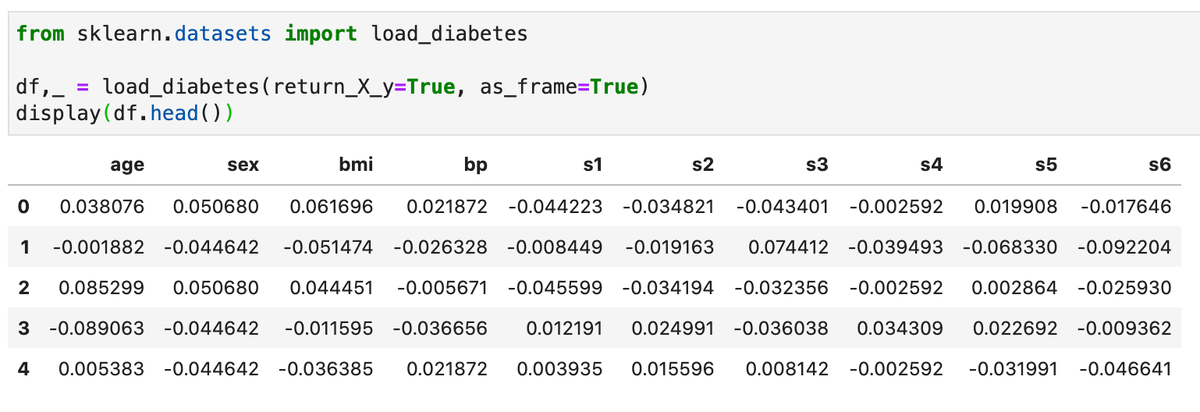Click the age value 0.038076

pos(102,208)
